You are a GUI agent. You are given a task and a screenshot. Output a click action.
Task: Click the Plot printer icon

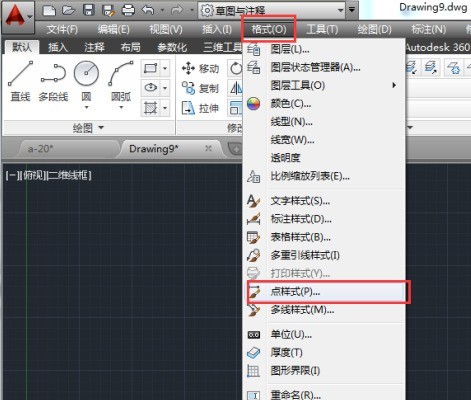(x=128, y=10)
